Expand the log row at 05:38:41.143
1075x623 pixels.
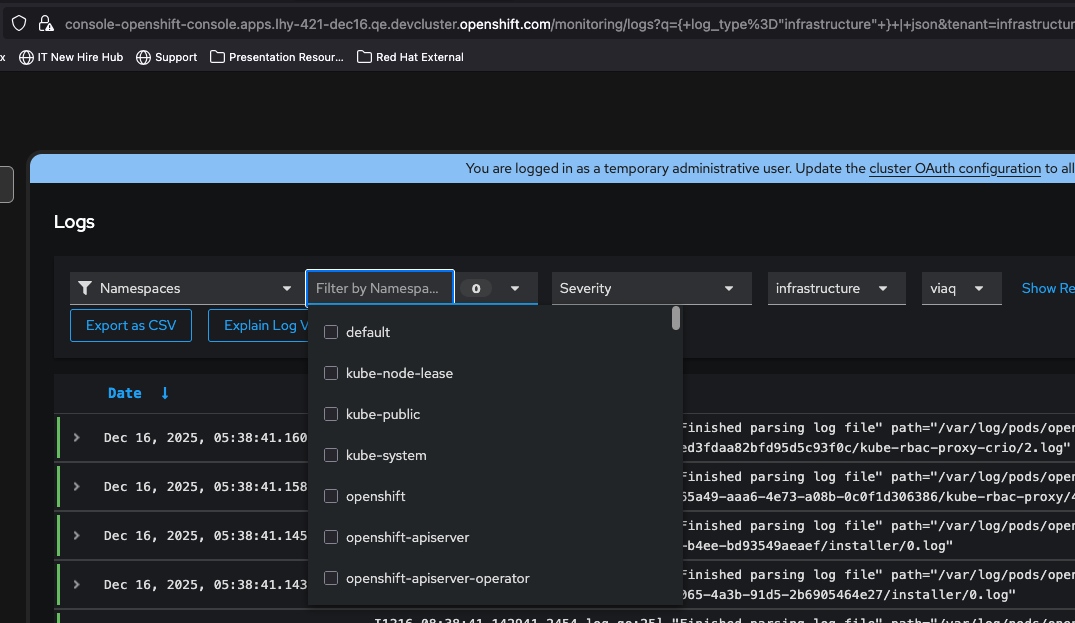pos(77,585)
